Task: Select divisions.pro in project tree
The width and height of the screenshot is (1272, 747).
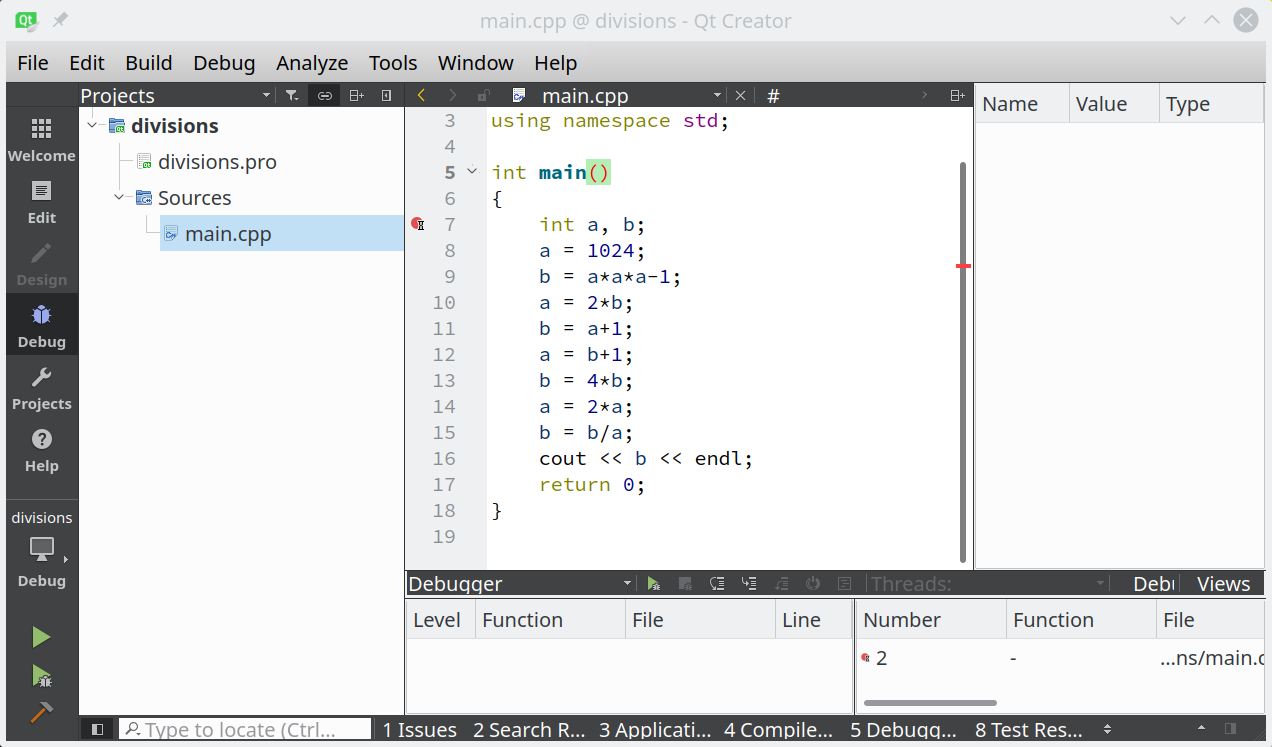Action: tap(217, 162)
